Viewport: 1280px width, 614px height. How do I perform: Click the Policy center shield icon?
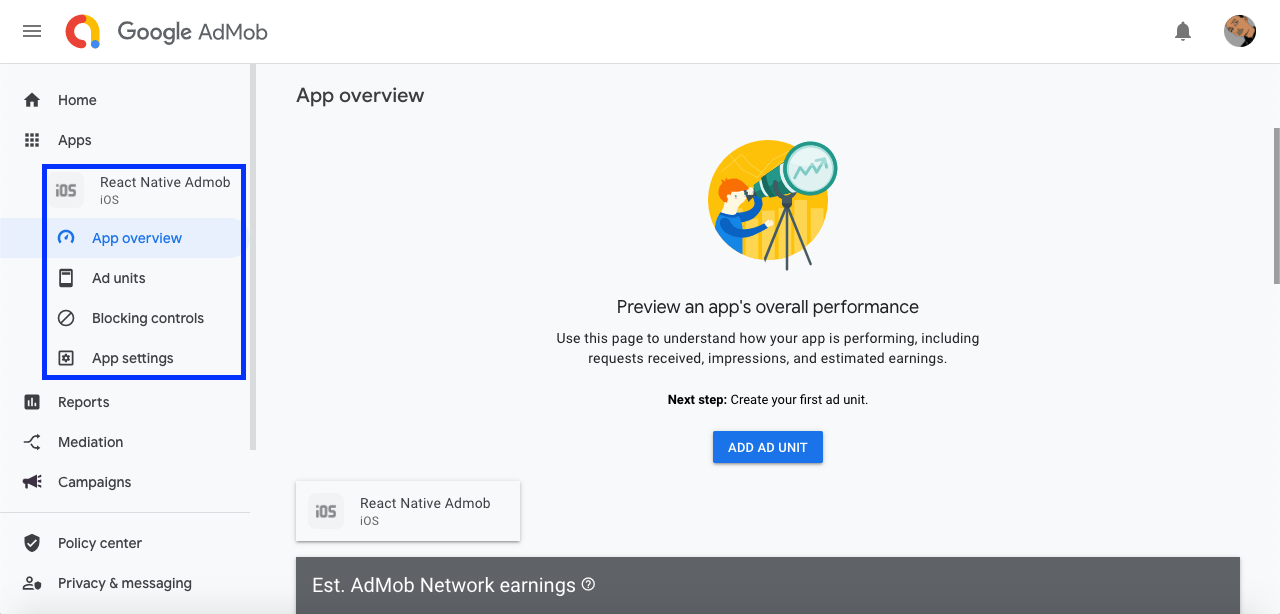tap(31, 543)
